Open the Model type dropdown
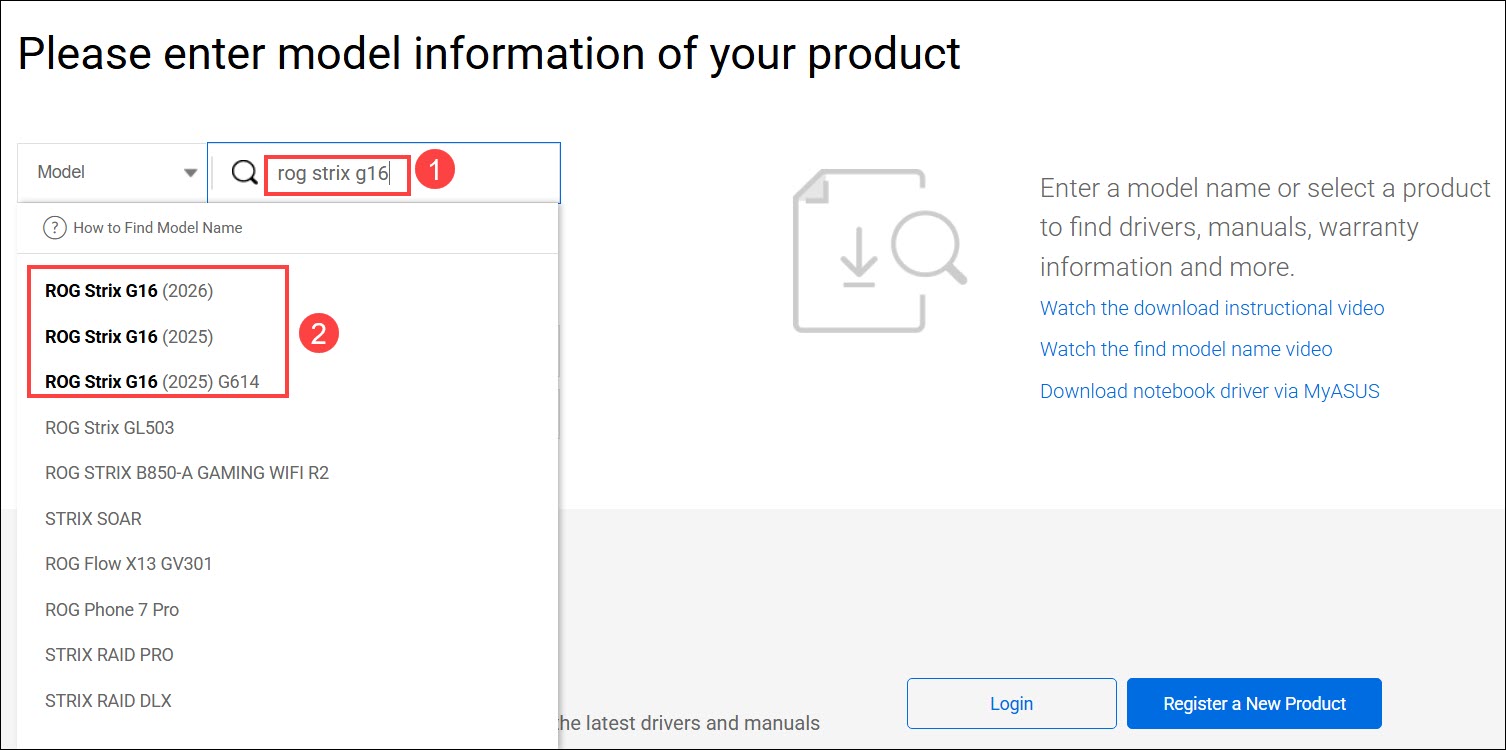 click(112, 172)
